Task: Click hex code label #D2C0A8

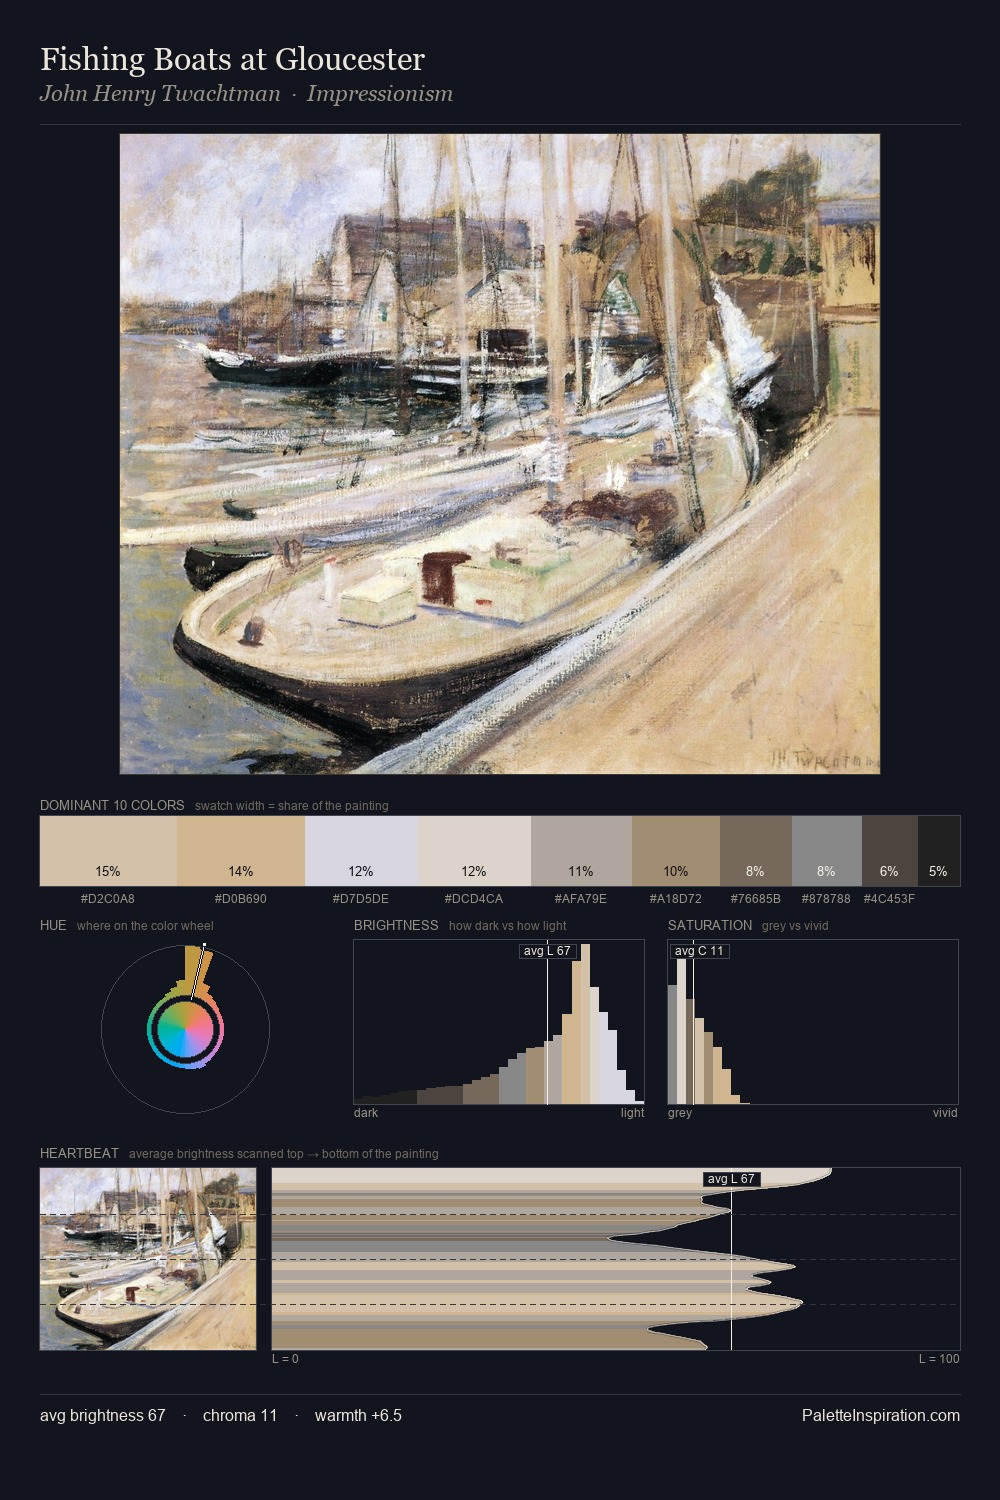Action: (108, 899)
